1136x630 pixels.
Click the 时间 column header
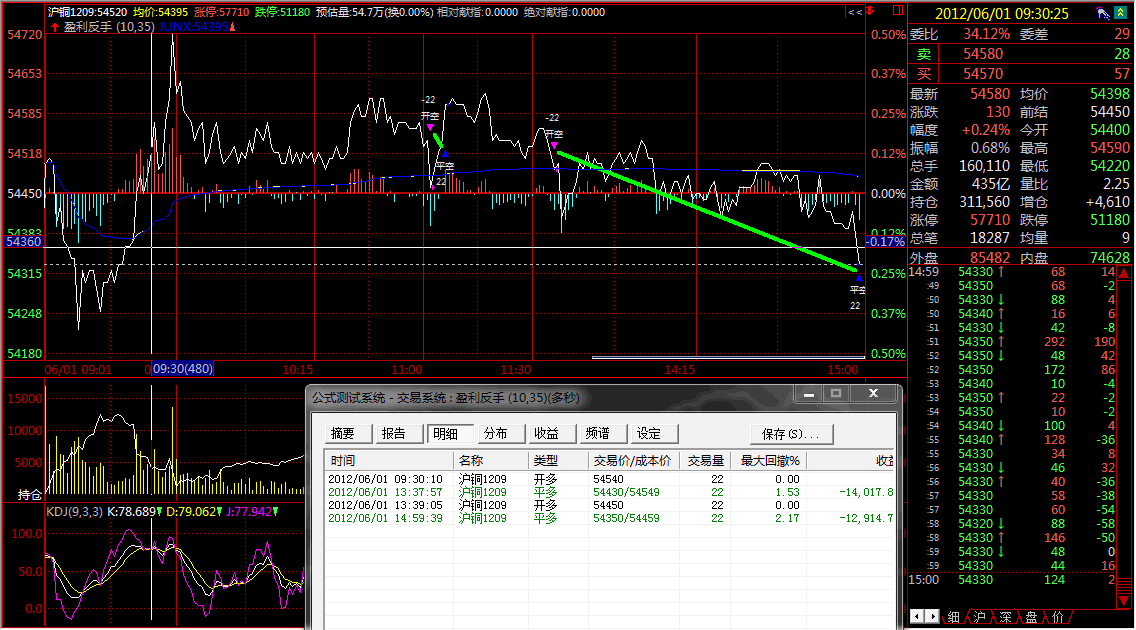click(x=389, y=461)
